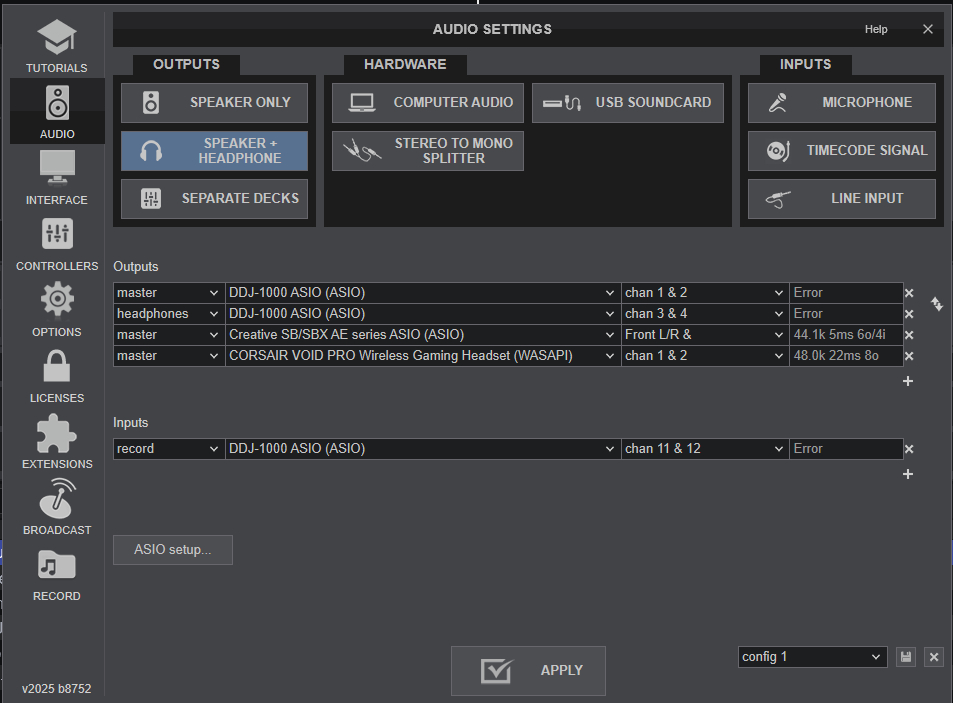Toggle Speaker + Headphone output mode
The width and height of the screenshot is (953, 703).
214,151
